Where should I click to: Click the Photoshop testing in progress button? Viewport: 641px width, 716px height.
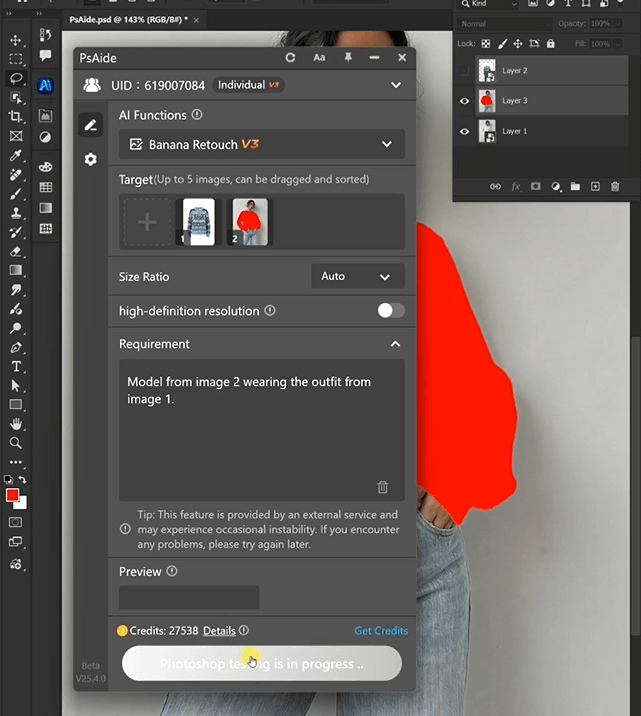(262, 663)
